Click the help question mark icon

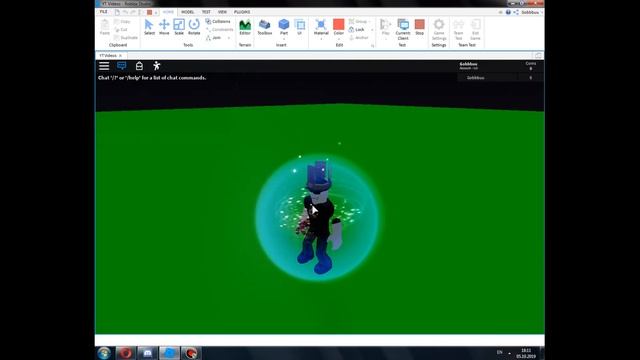[x=508, y=12]
